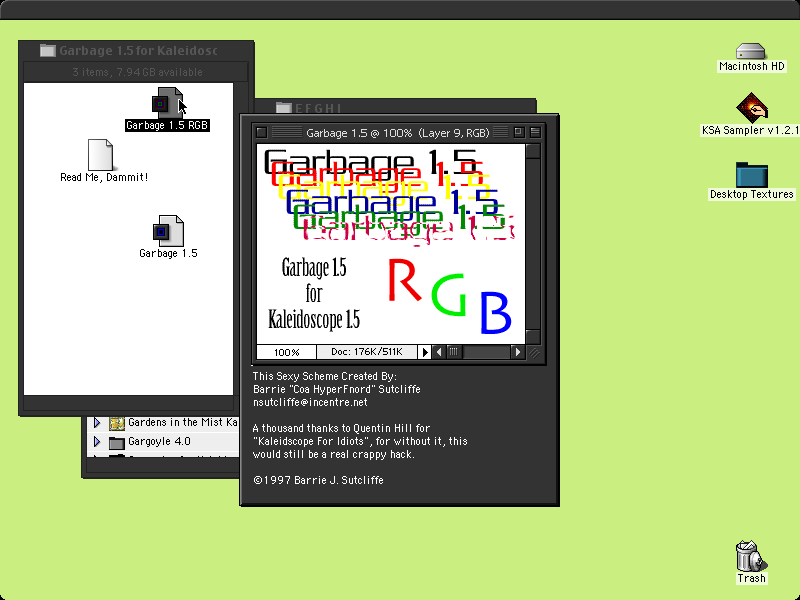Viewport: 800px width, 600px height.
Task: Open the KSA Sampler v1.2.1 application icon
Action: [x=752, y=107]
